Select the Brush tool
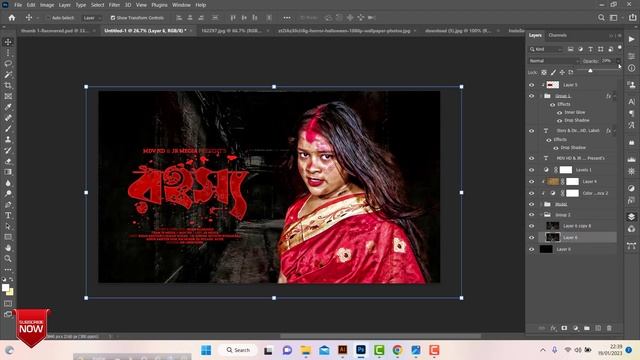This screenshot has height=360, width=640. point(8,129)
